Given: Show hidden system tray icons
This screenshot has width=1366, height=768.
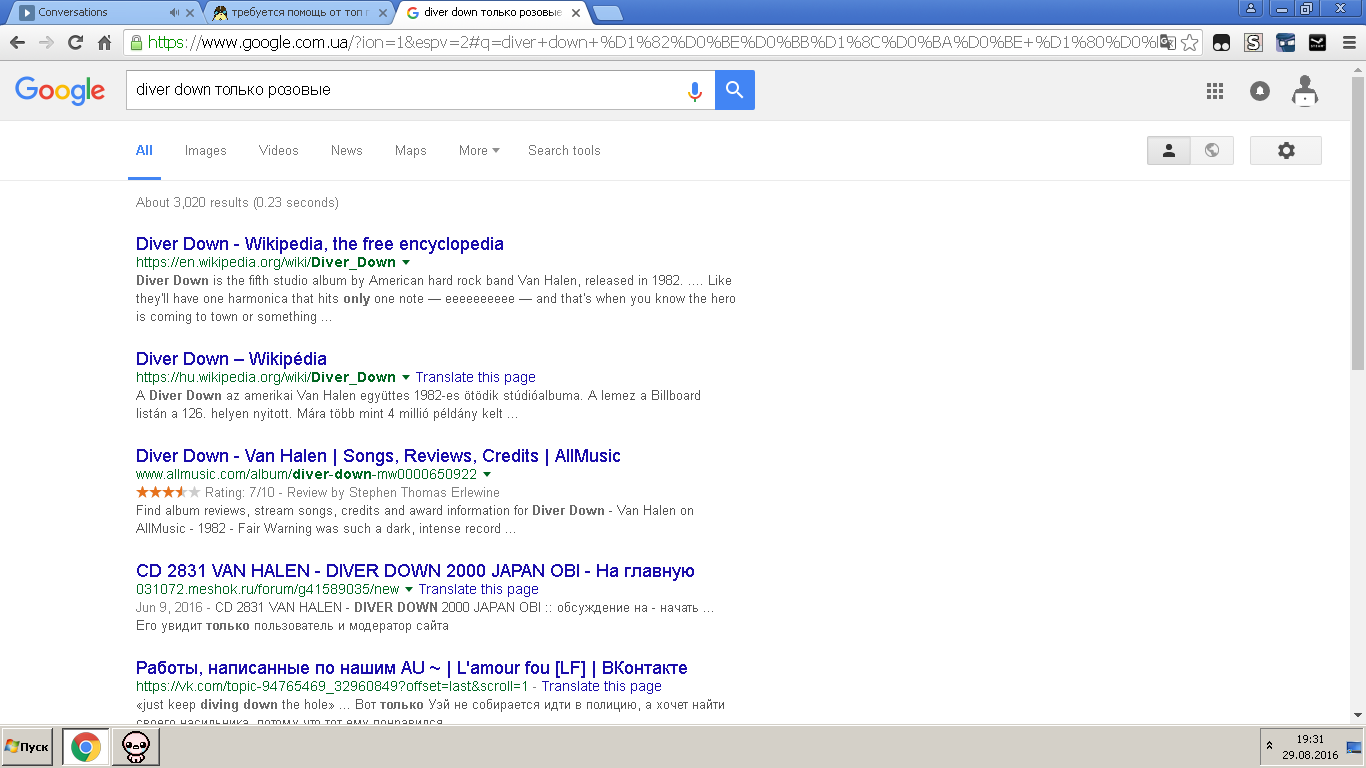Looking at the screenshot, I should (x=1269, y=747).
